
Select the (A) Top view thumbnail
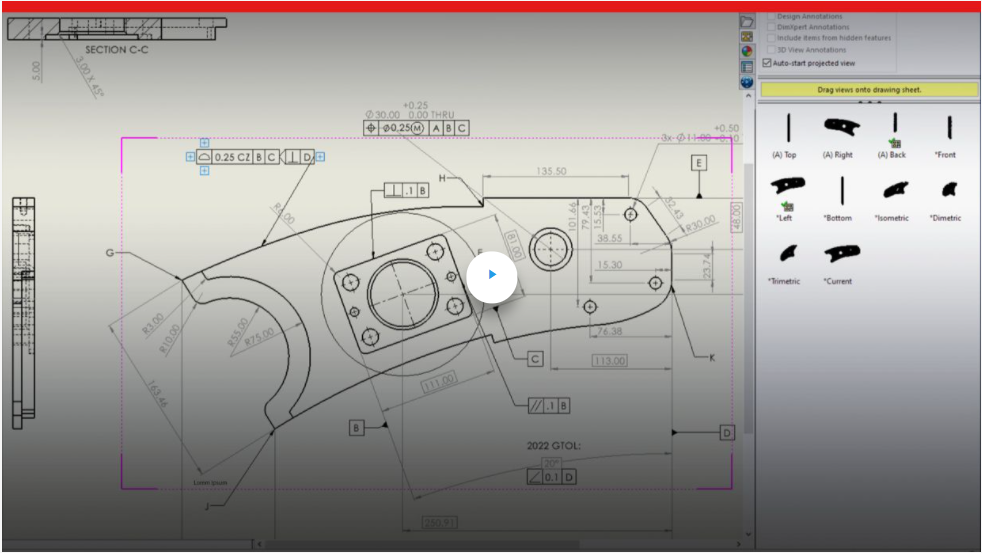786,128
